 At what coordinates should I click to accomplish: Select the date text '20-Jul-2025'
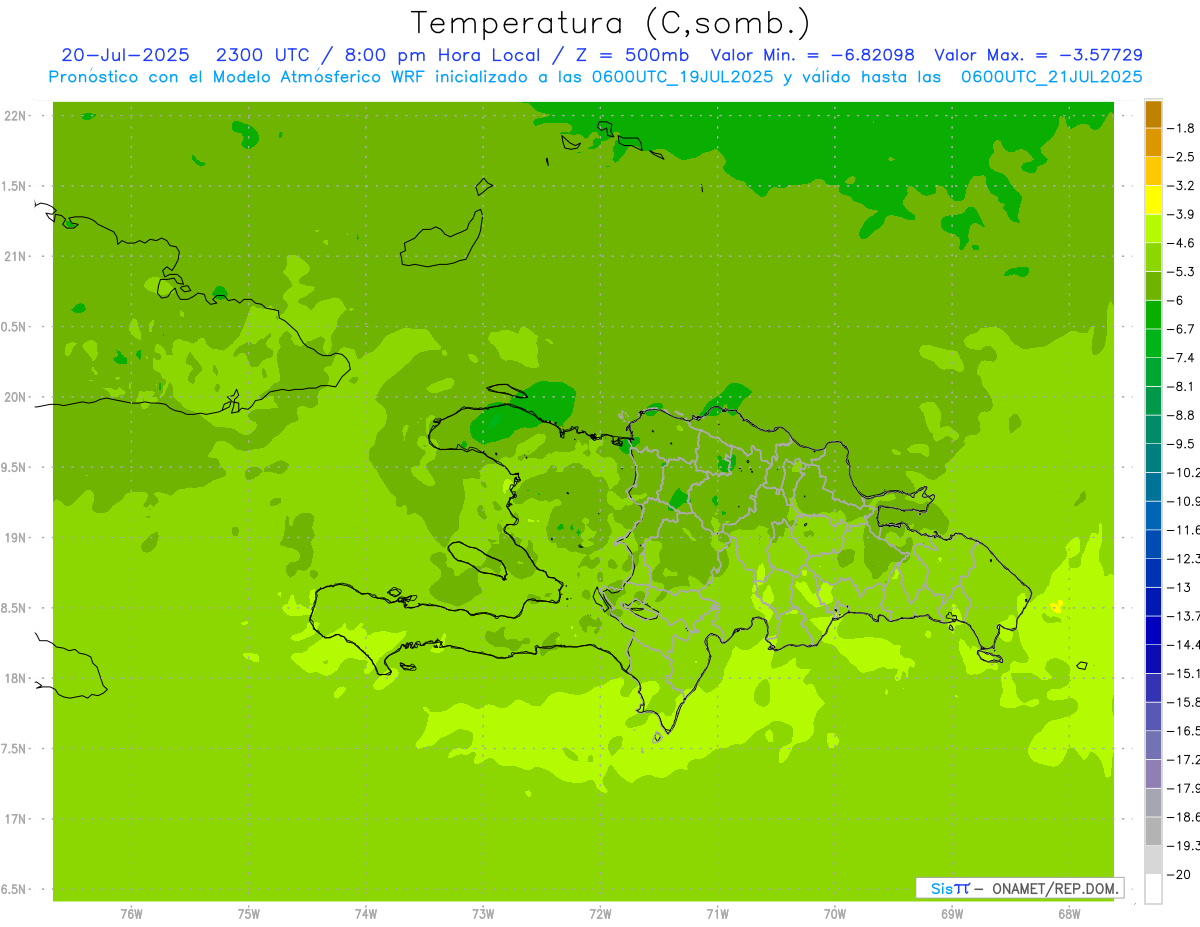pyautogui.click(x=125, y=55)
